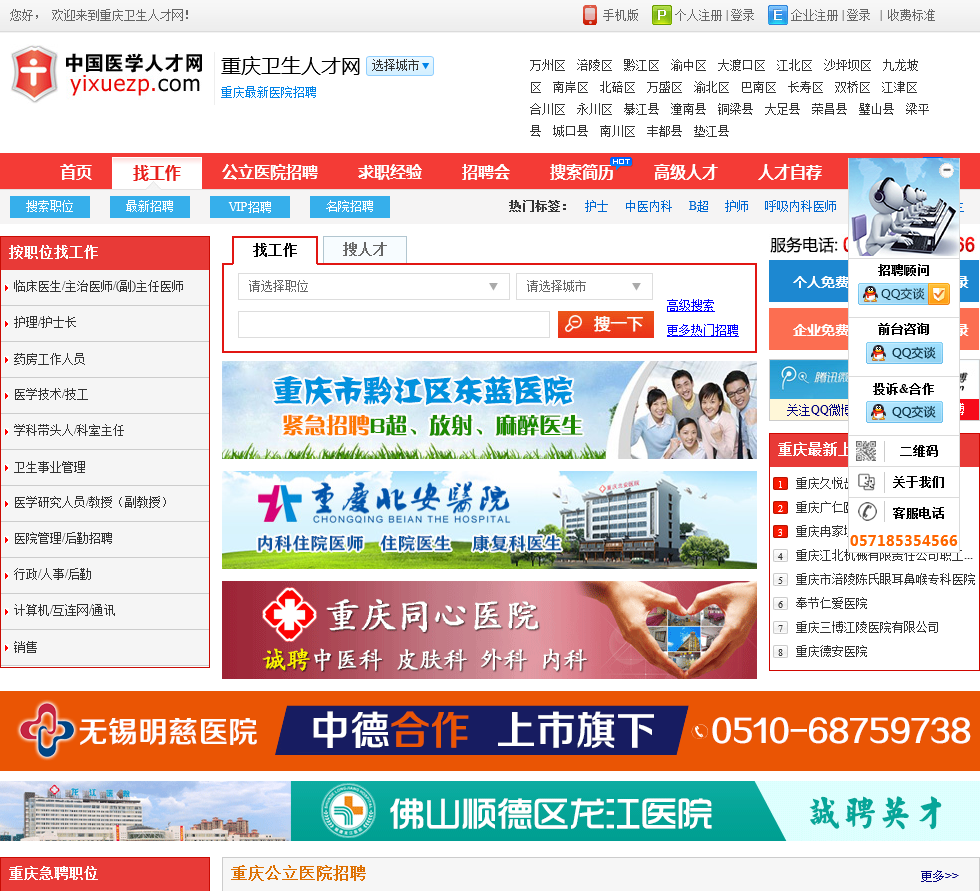The image size is (980, 891).
Task: Click the 中医内科 hot tag
Action: [648, 206]
